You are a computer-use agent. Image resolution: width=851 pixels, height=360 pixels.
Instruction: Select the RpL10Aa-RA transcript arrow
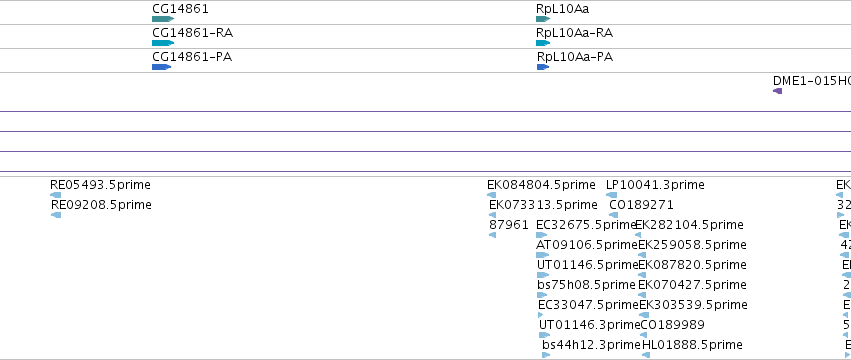543,43
